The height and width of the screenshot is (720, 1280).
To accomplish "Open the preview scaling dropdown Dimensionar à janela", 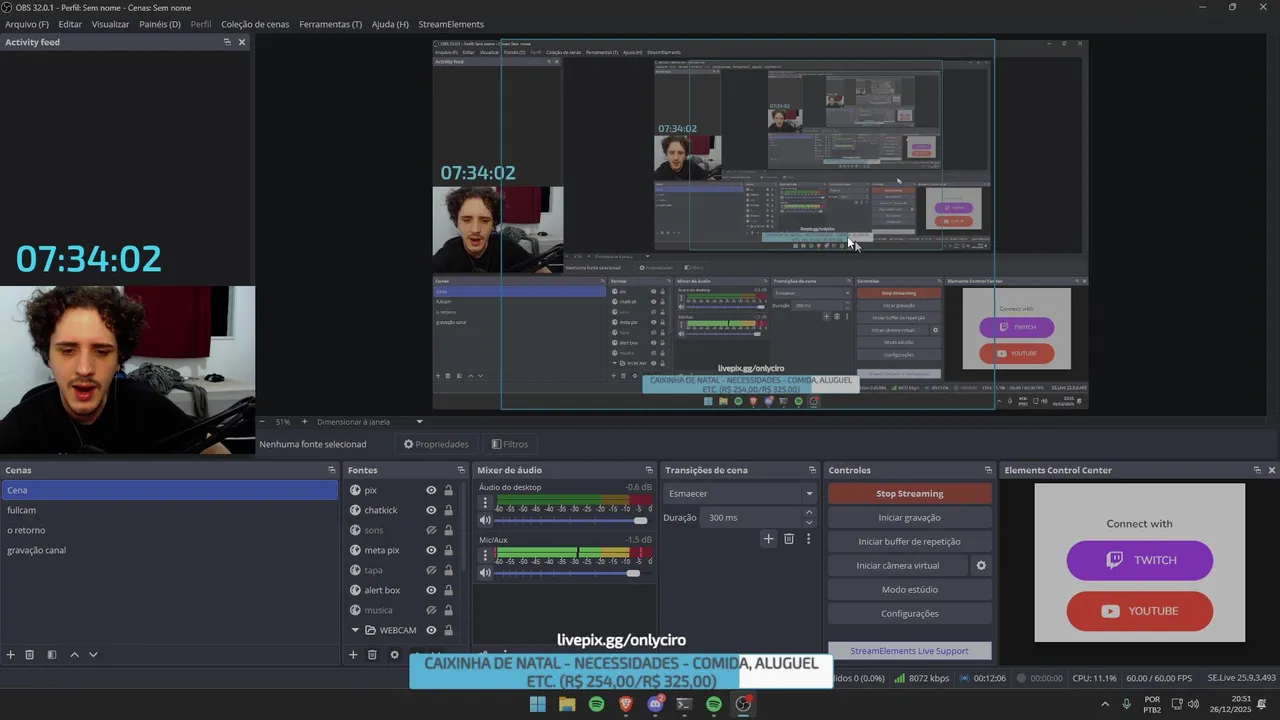I will [x=370, y=422].
